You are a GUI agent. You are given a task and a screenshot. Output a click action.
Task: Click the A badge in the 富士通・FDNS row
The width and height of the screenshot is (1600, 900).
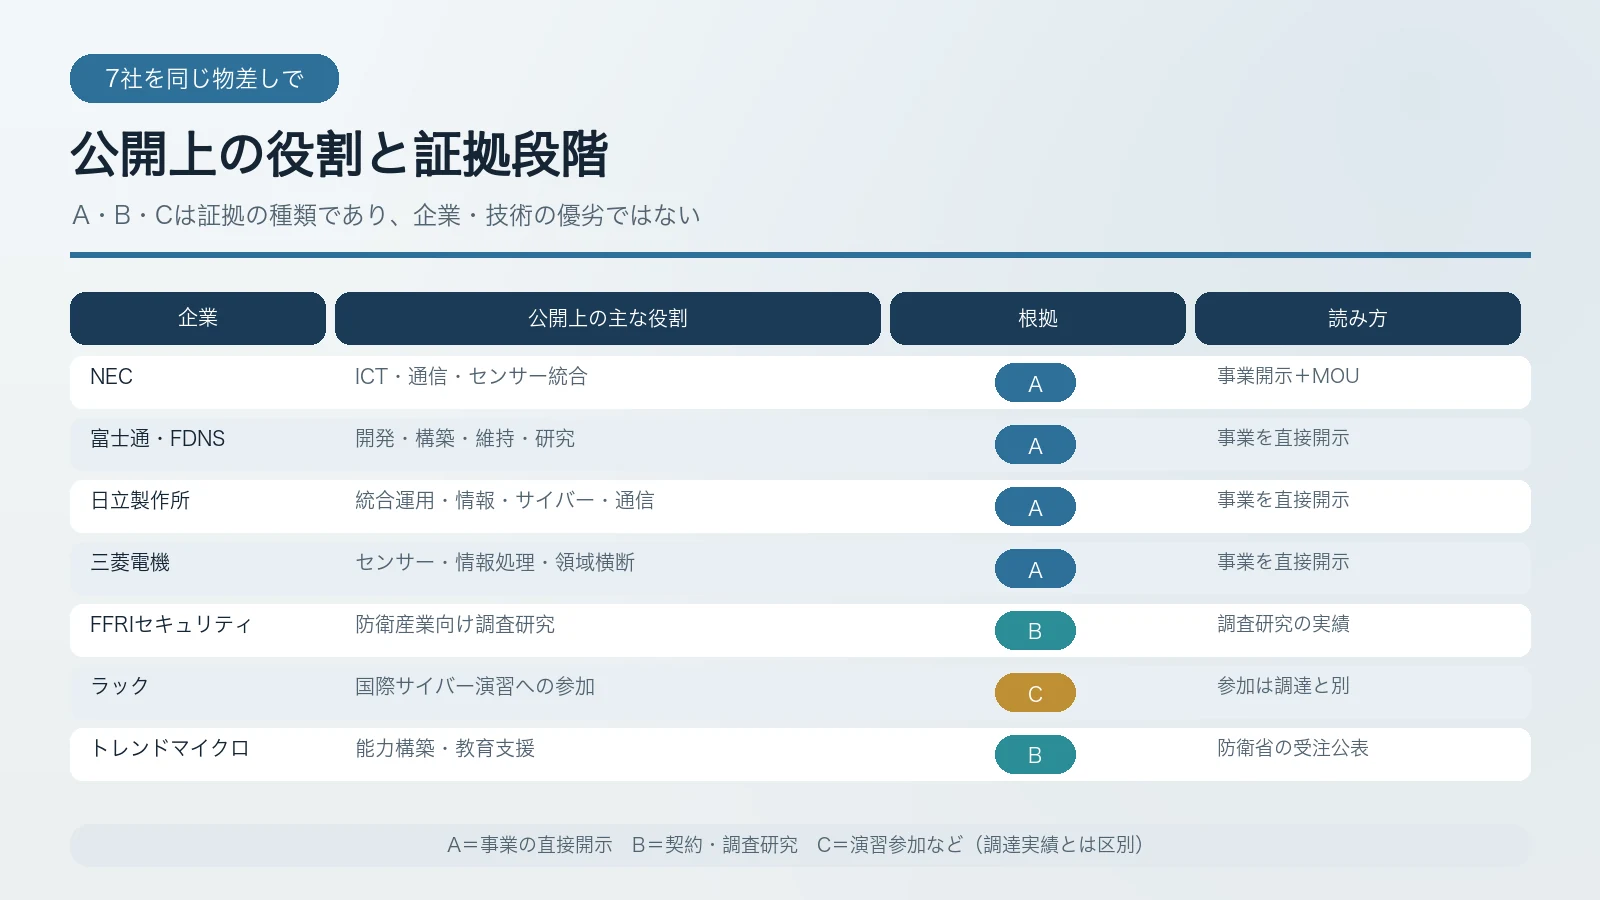pyautogui.click(x=1035, y=445)
